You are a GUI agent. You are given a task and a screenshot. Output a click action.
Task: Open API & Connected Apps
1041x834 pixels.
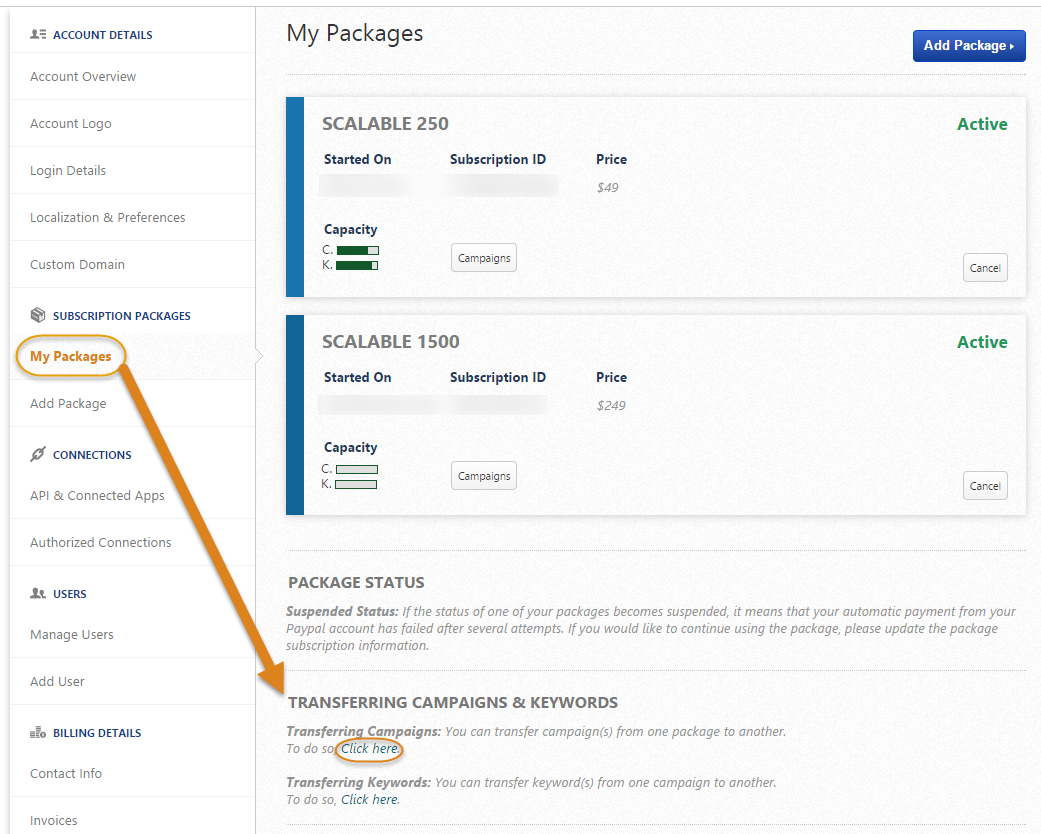[97, 496]
